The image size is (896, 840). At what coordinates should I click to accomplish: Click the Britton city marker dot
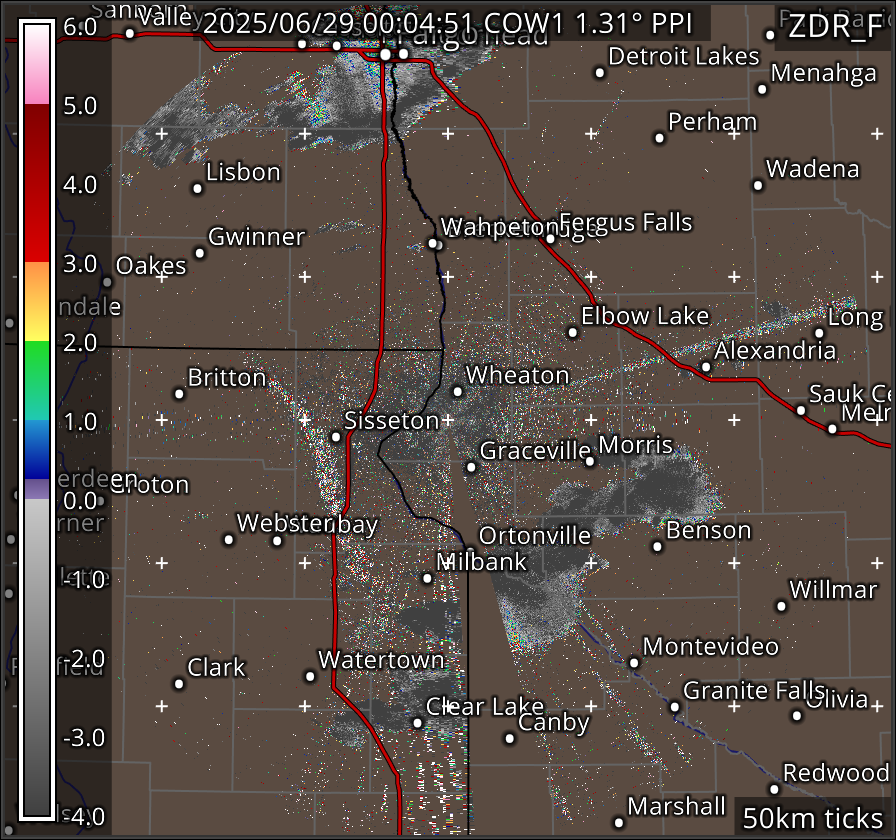(180, 393)
